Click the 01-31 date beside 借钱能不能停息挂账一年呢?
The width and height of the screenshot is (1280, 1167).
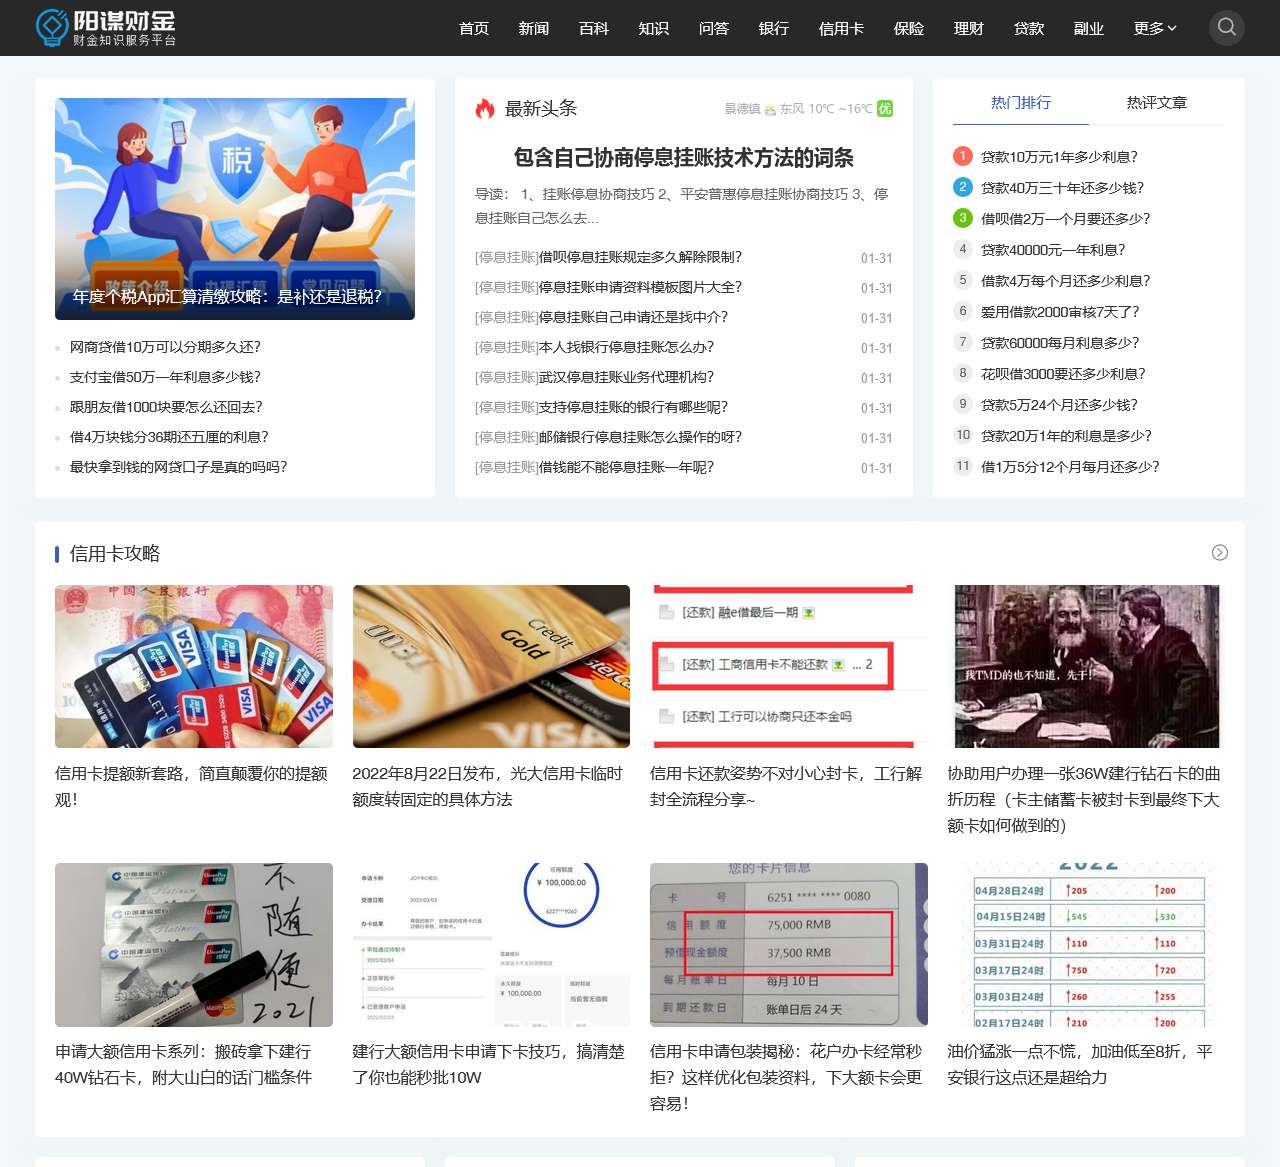877,468
